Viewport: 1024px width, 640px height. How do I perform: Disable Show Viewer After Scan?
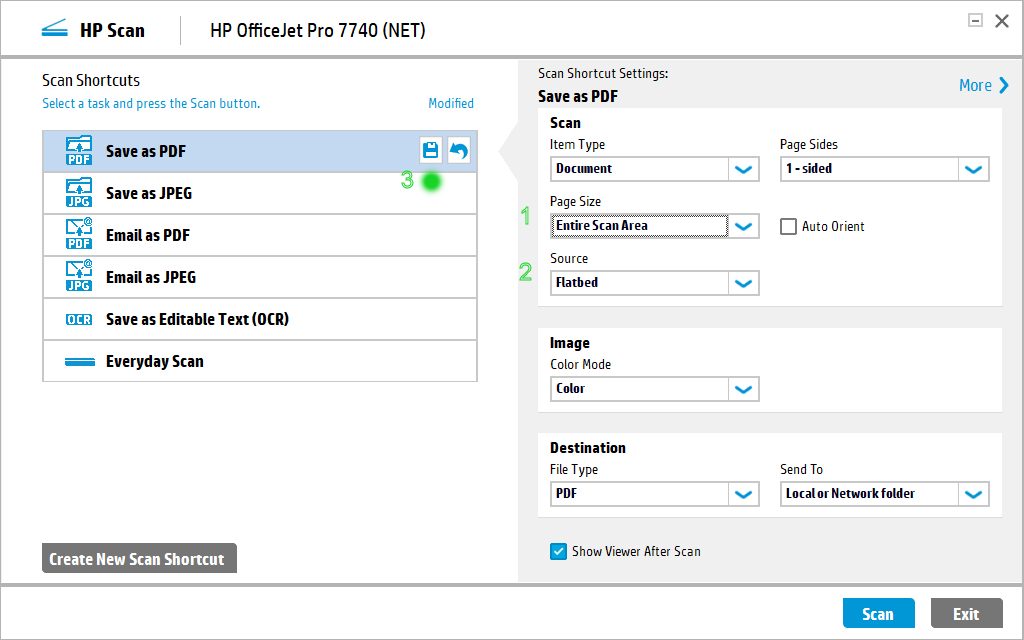558,551
